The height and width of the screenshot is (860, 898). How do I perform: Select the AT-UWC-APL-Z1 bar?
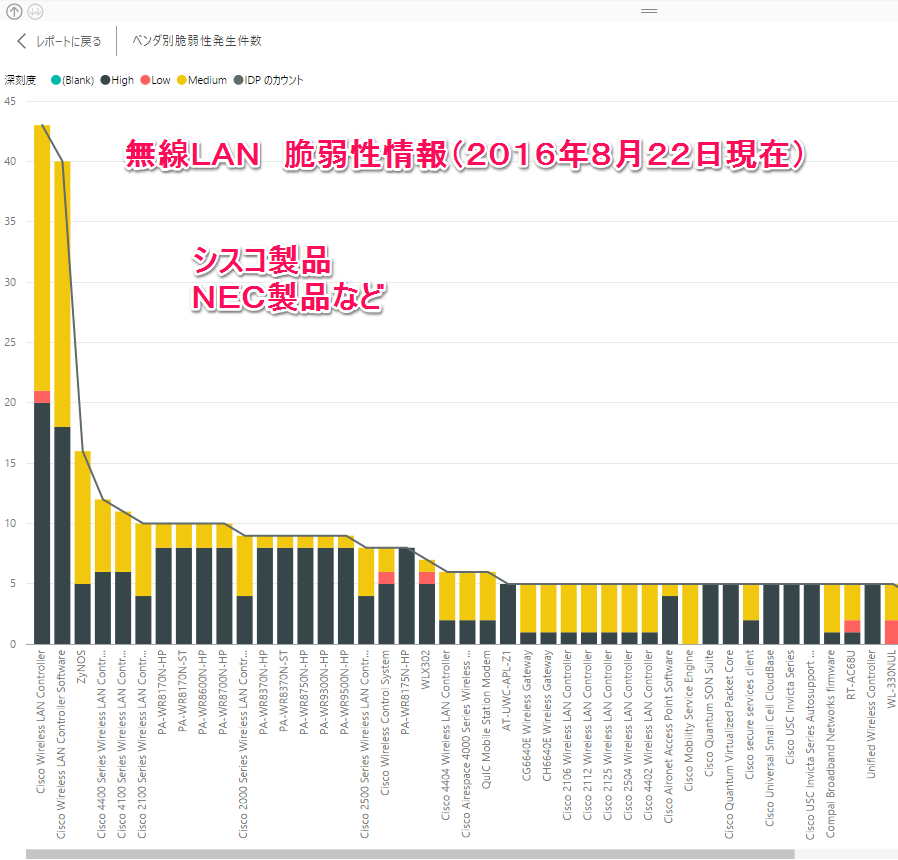coord(508,614)
